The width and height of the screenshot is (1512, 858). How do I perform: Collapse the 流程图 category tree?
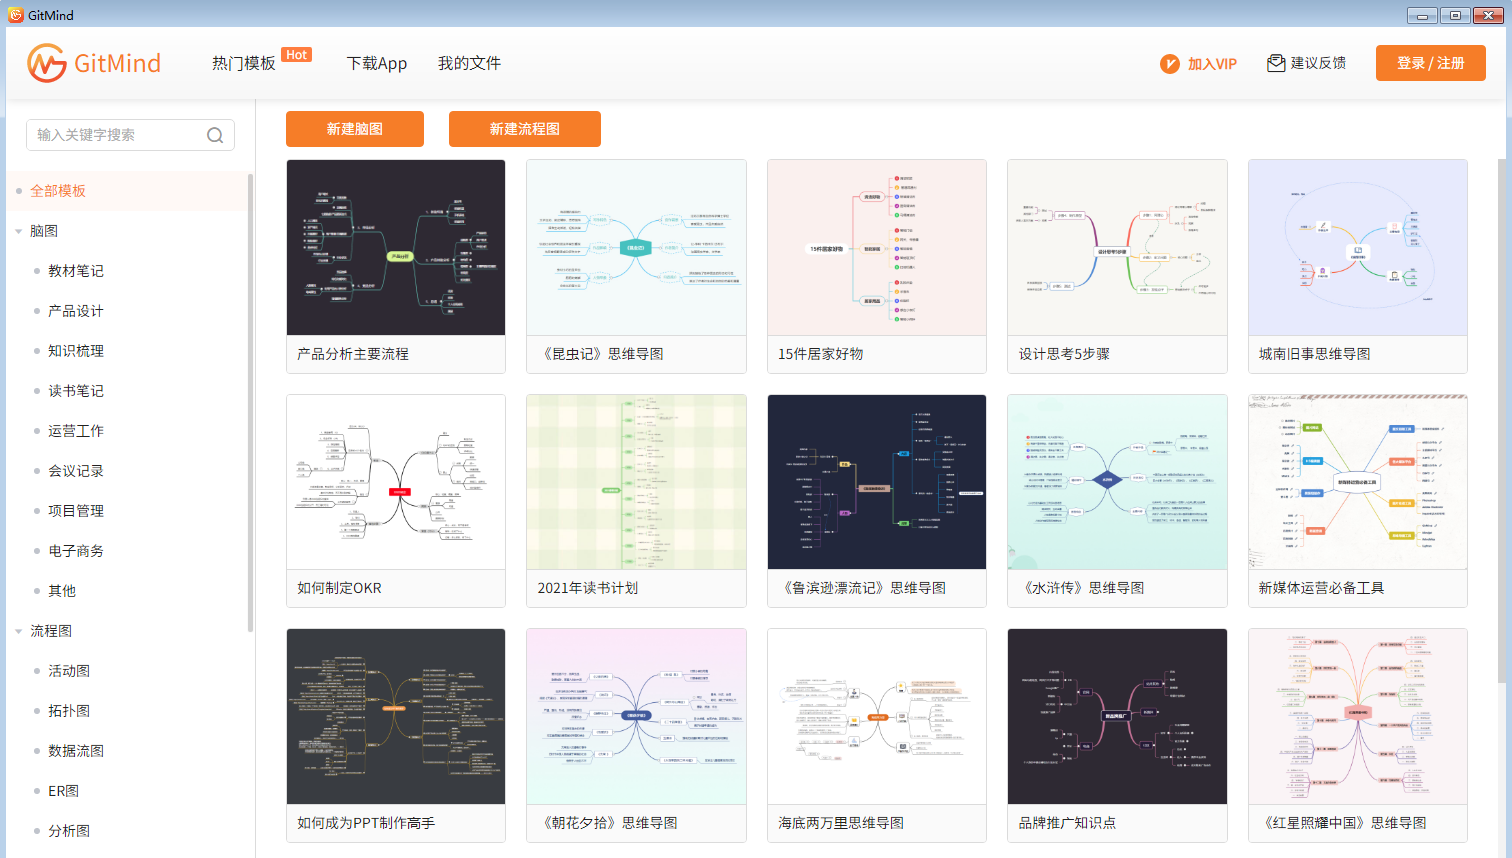(19, 631)
